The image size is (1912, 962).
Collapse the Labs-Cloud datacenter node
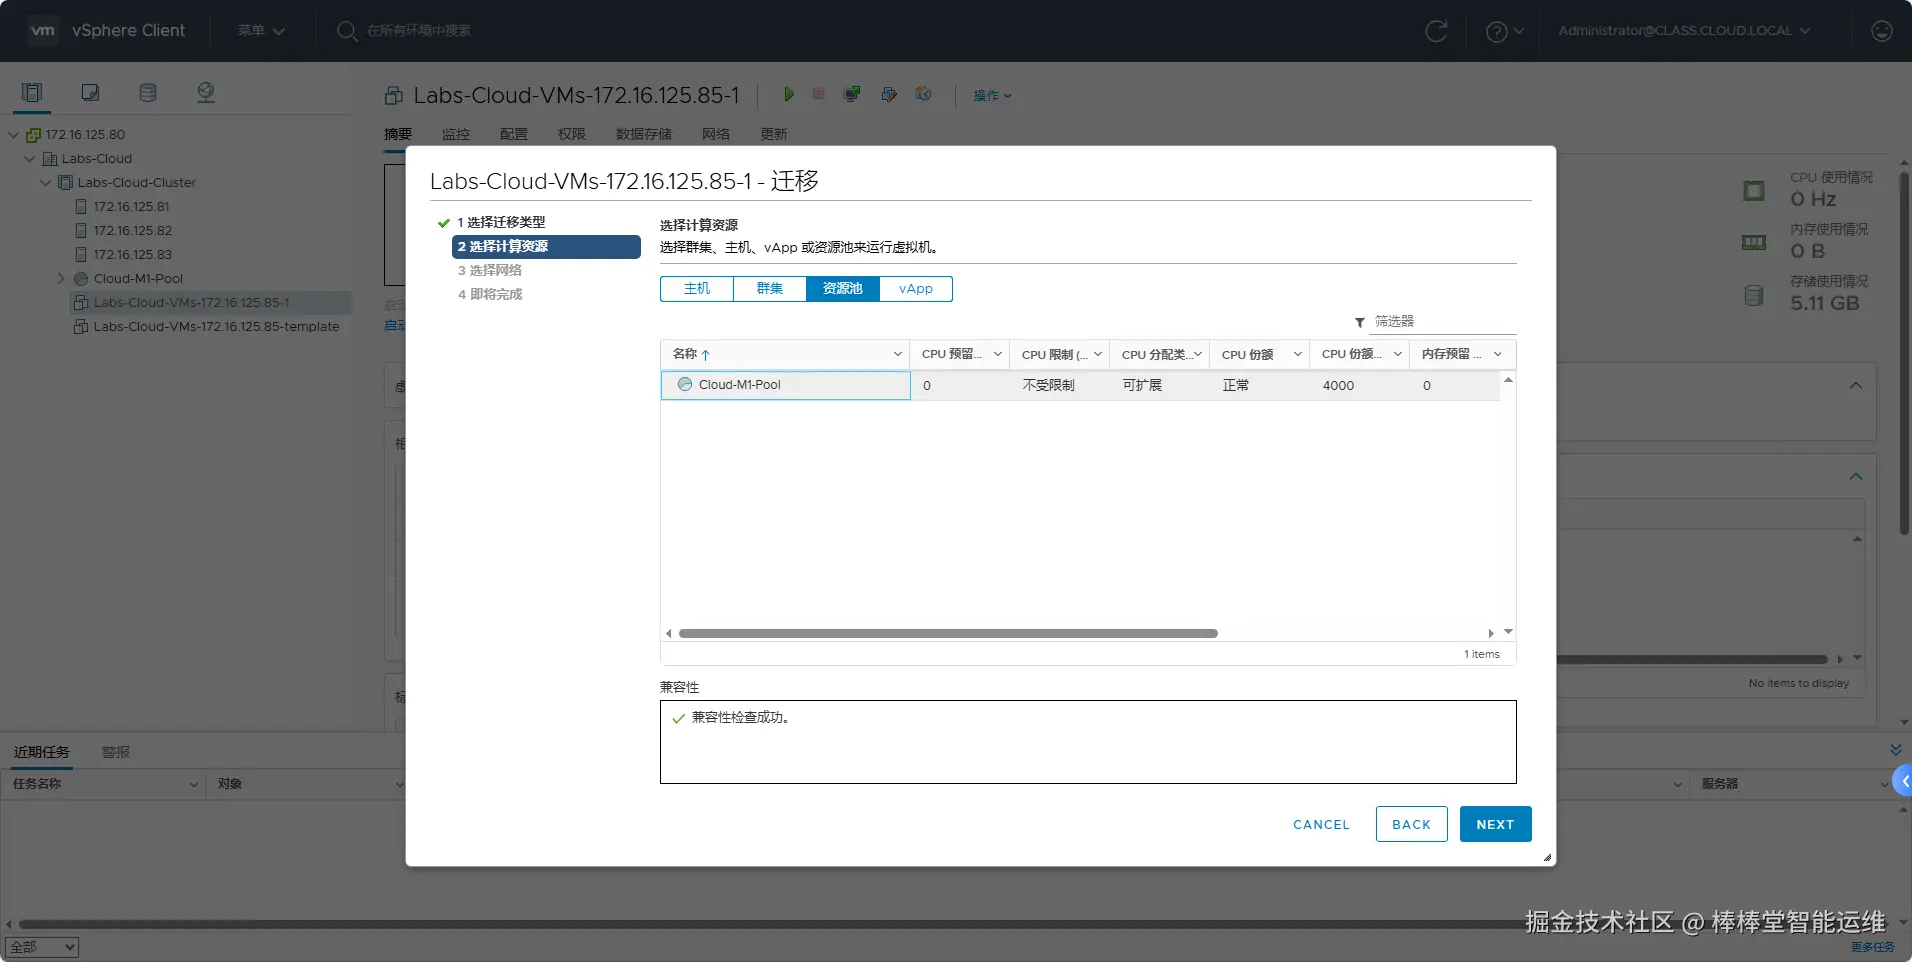point(30,159)
